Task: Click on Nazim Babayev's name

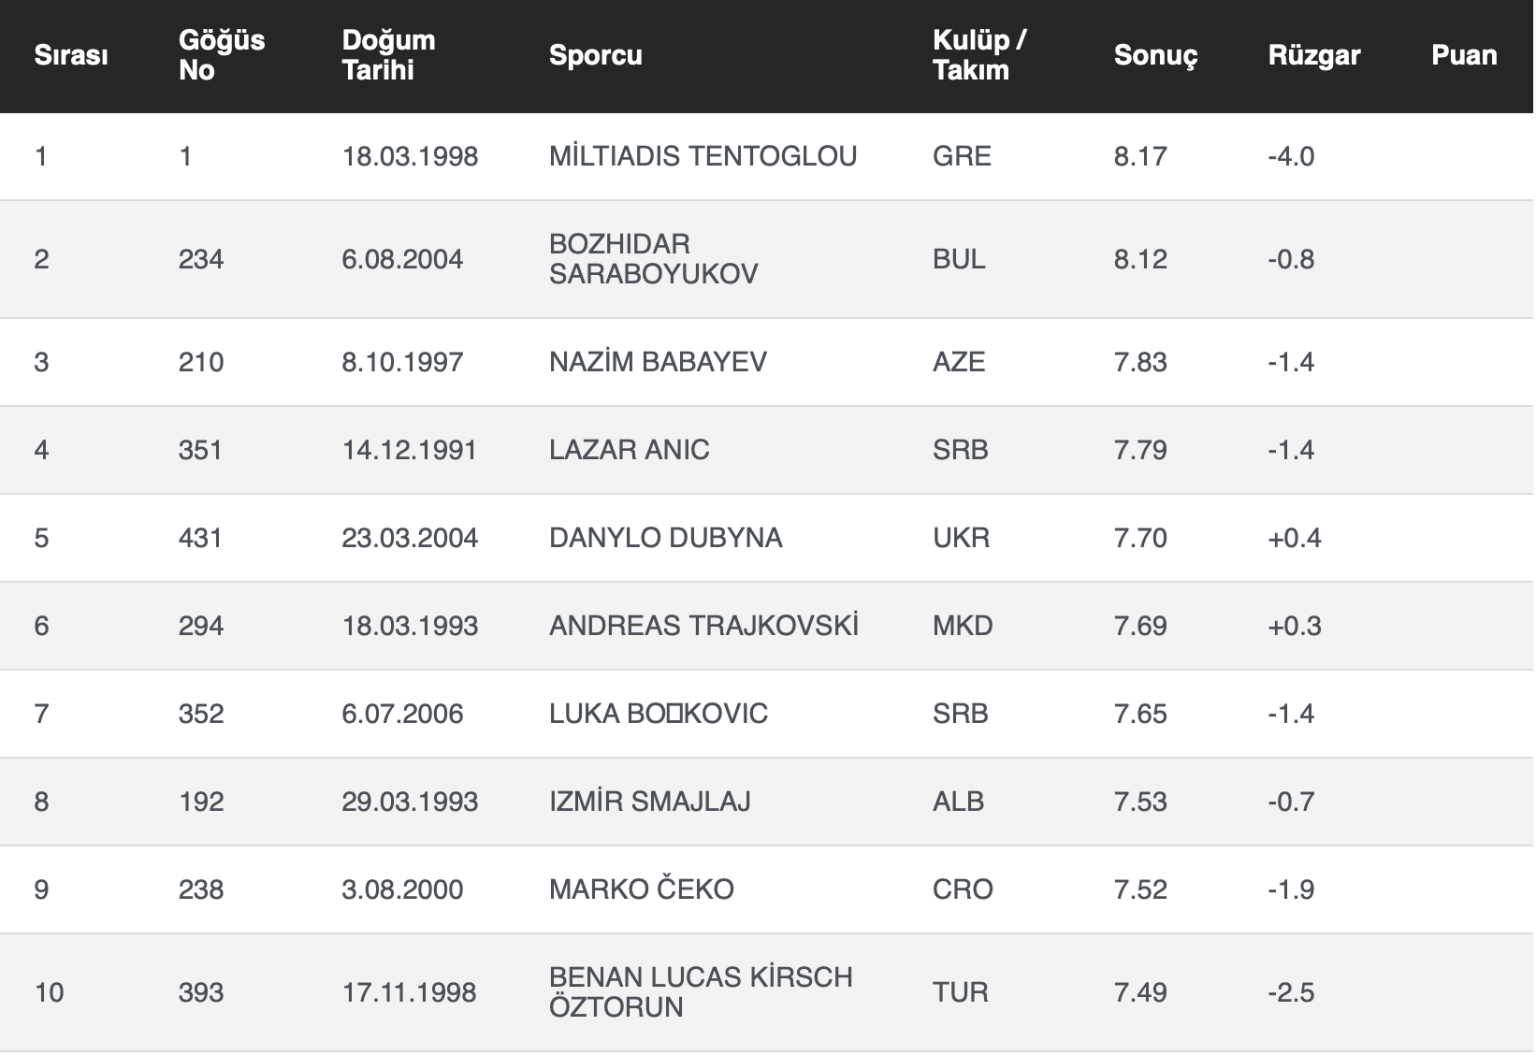Action: point(657,362)
